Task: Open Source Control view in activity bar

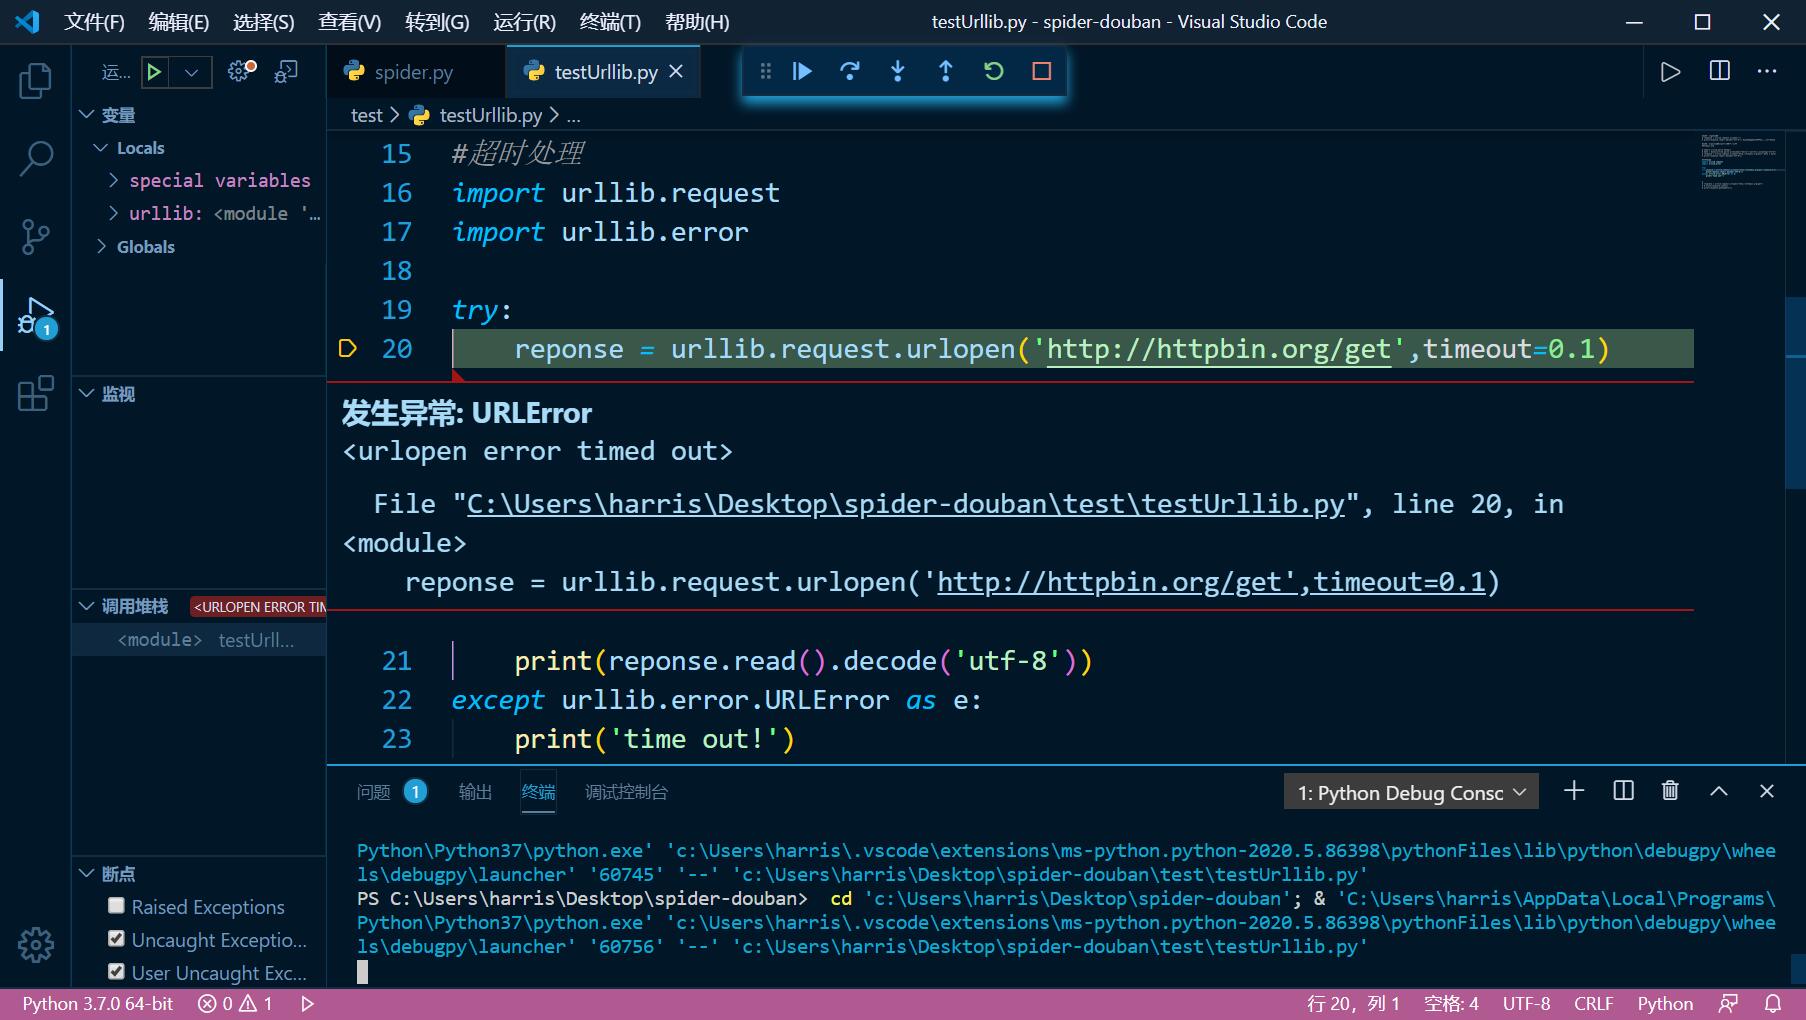Action: [35, 237]
